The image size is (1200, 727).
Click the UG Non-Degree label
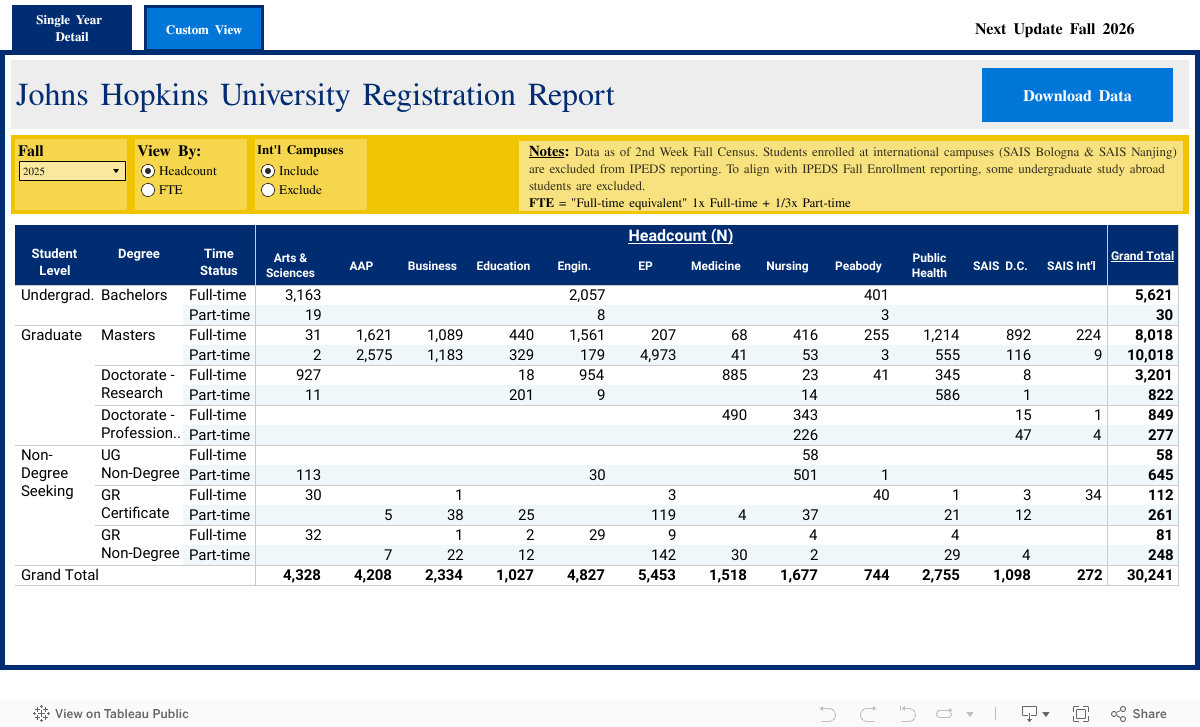[141, 464]
